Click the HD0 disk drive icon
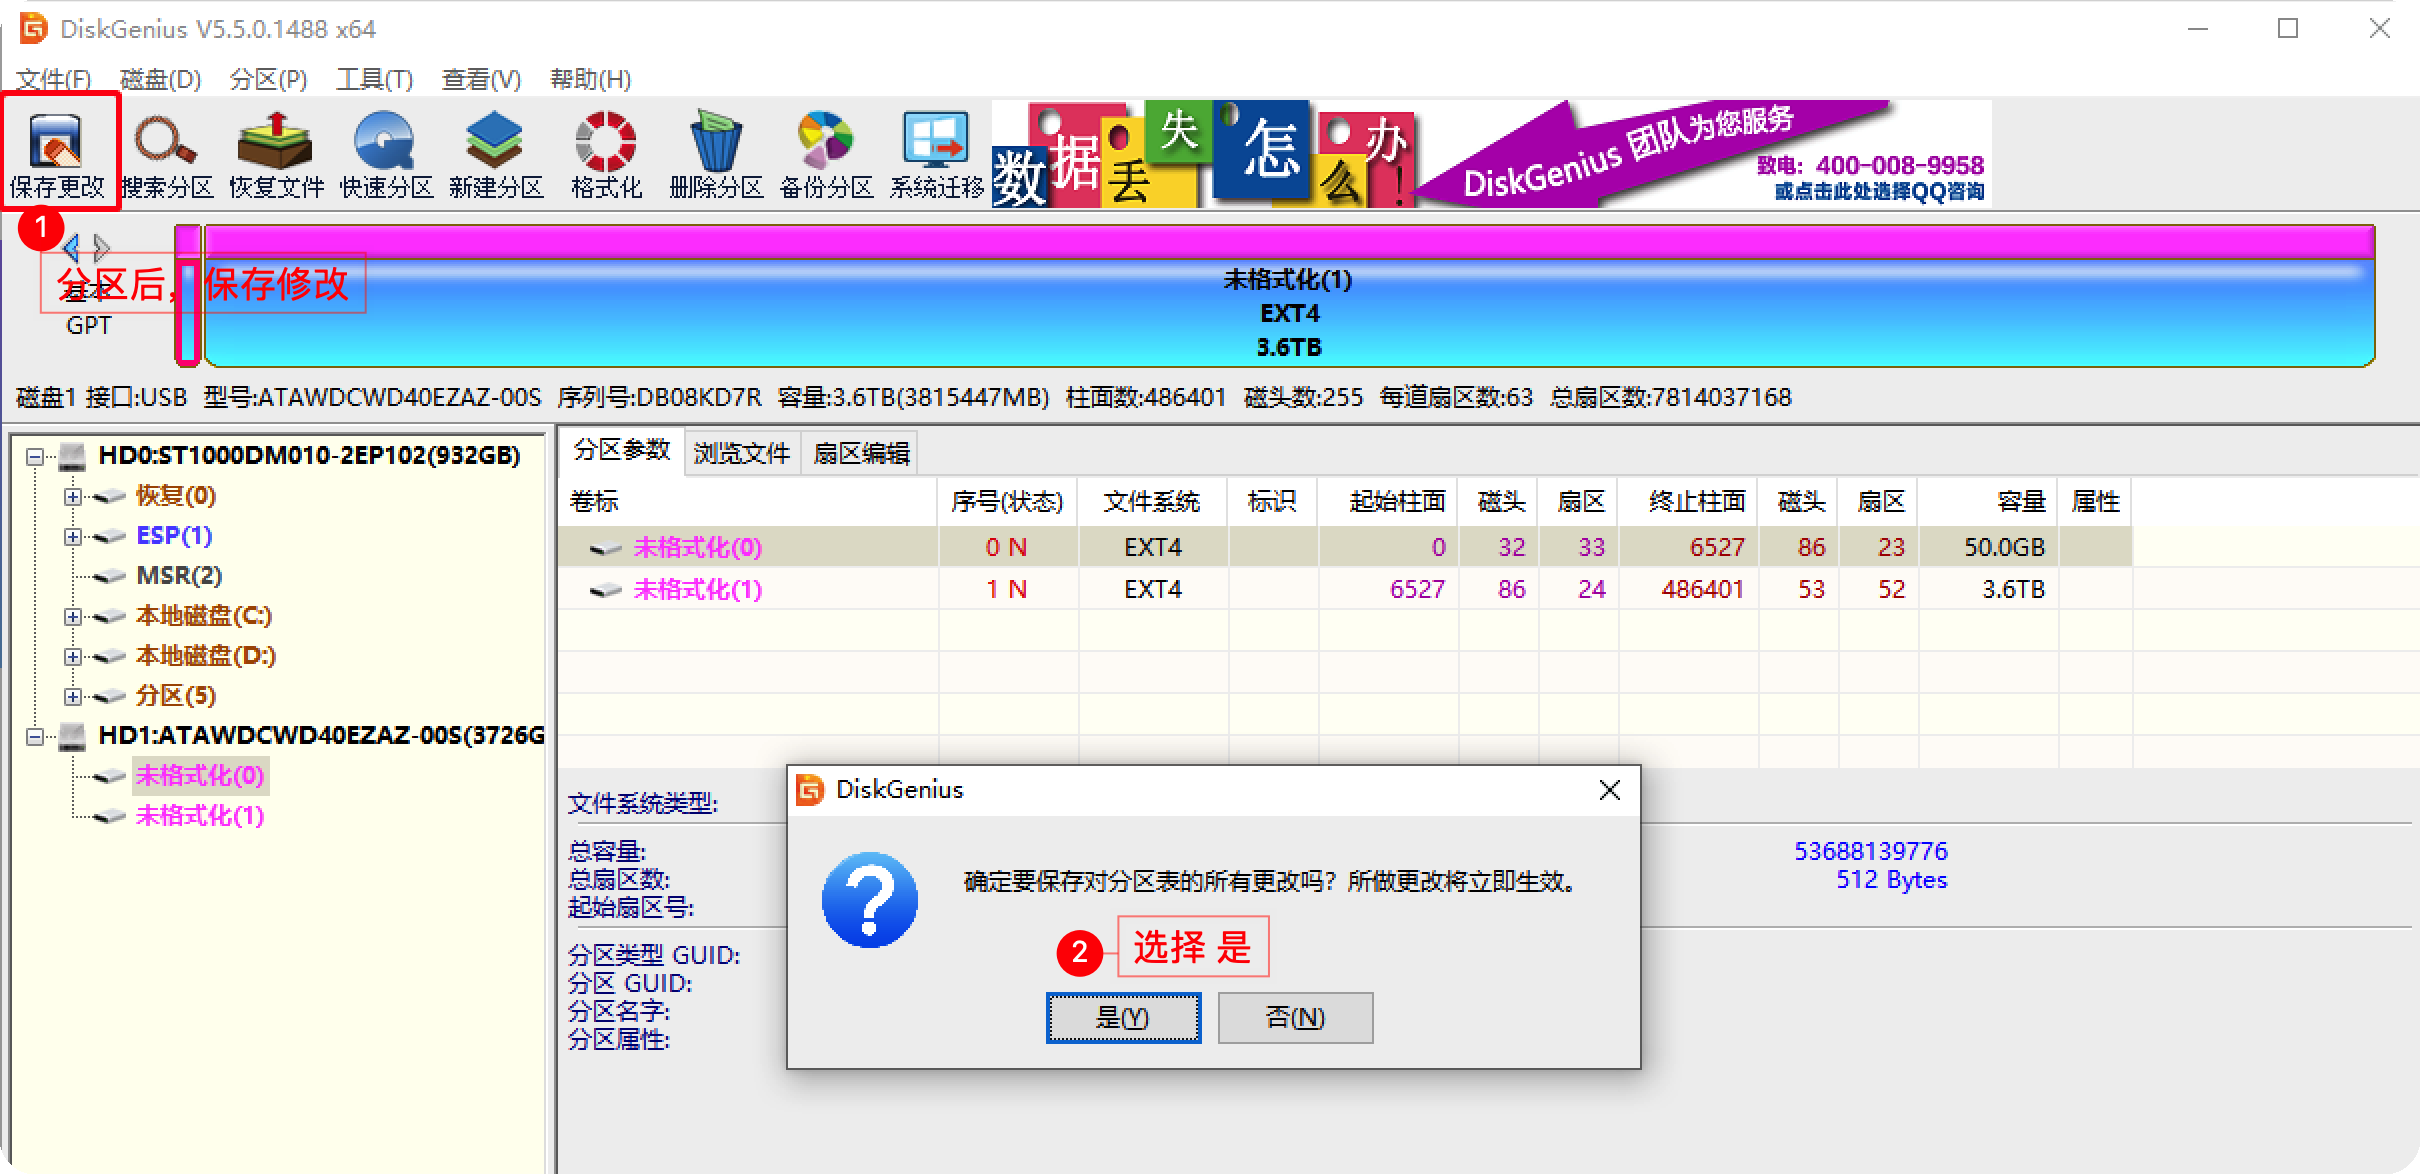 (x=73, y=456)
